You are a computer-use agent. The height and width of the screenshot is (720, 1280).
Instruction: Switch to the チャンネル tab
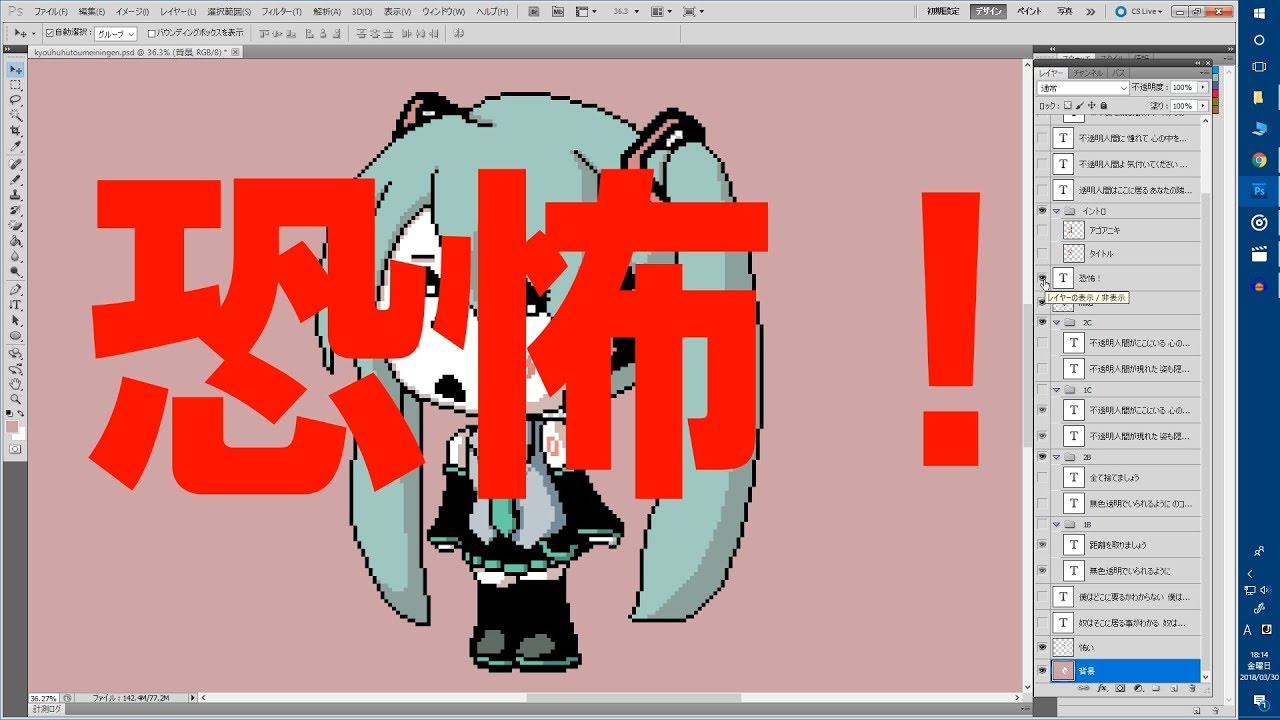coord(1088,73)
